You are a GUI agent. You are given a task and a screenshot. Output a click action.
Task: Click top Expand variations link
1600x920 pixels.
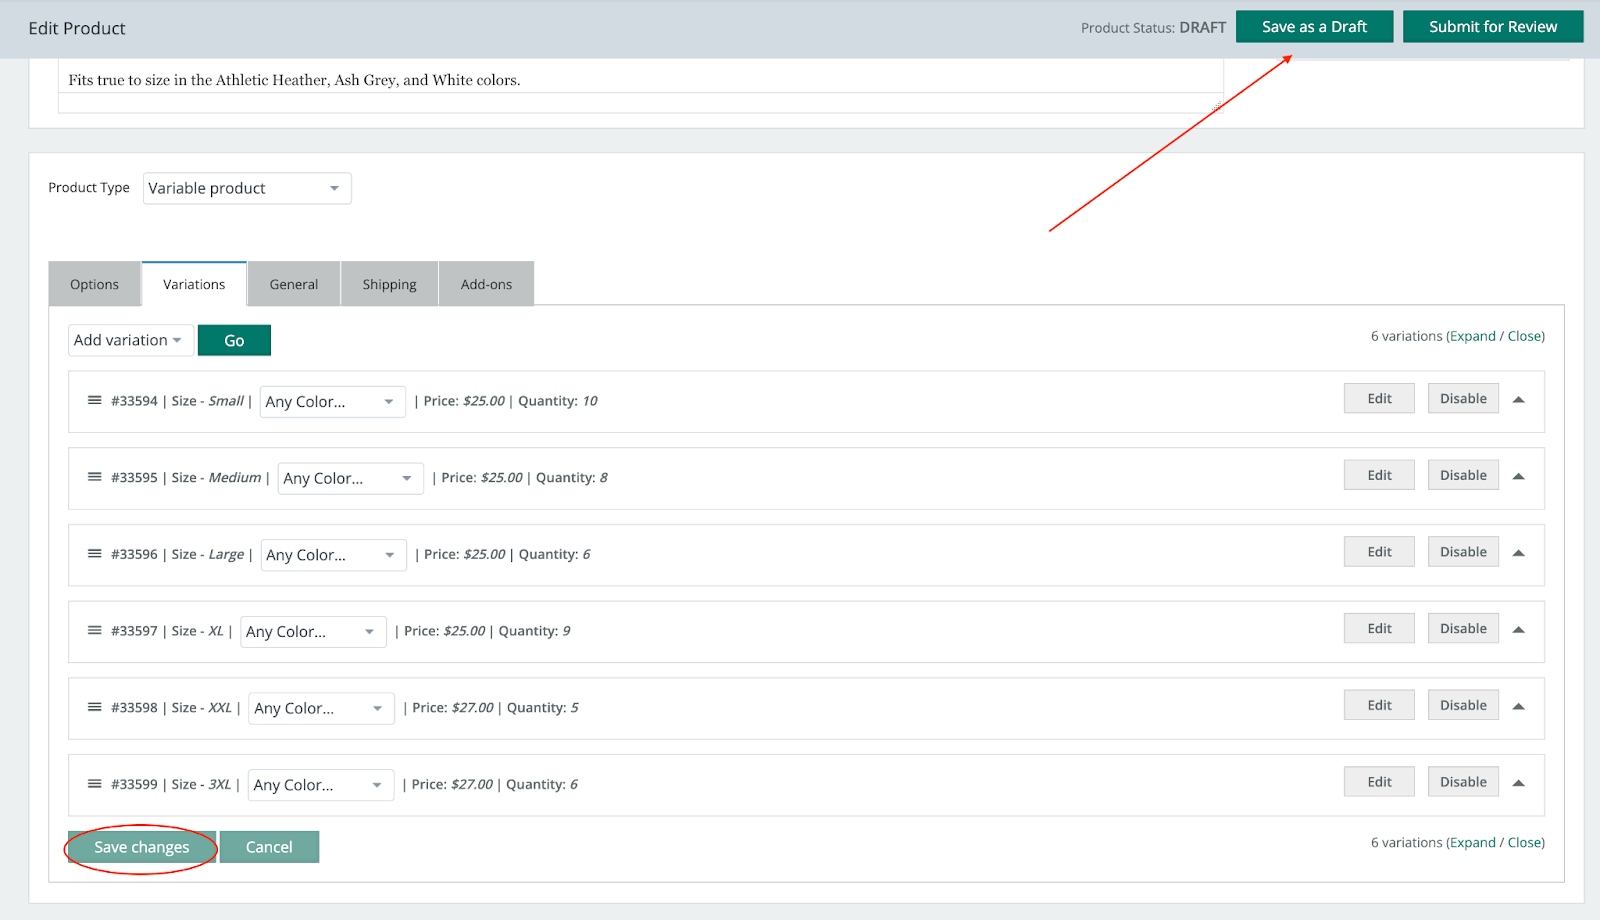tap(1472, 336)
